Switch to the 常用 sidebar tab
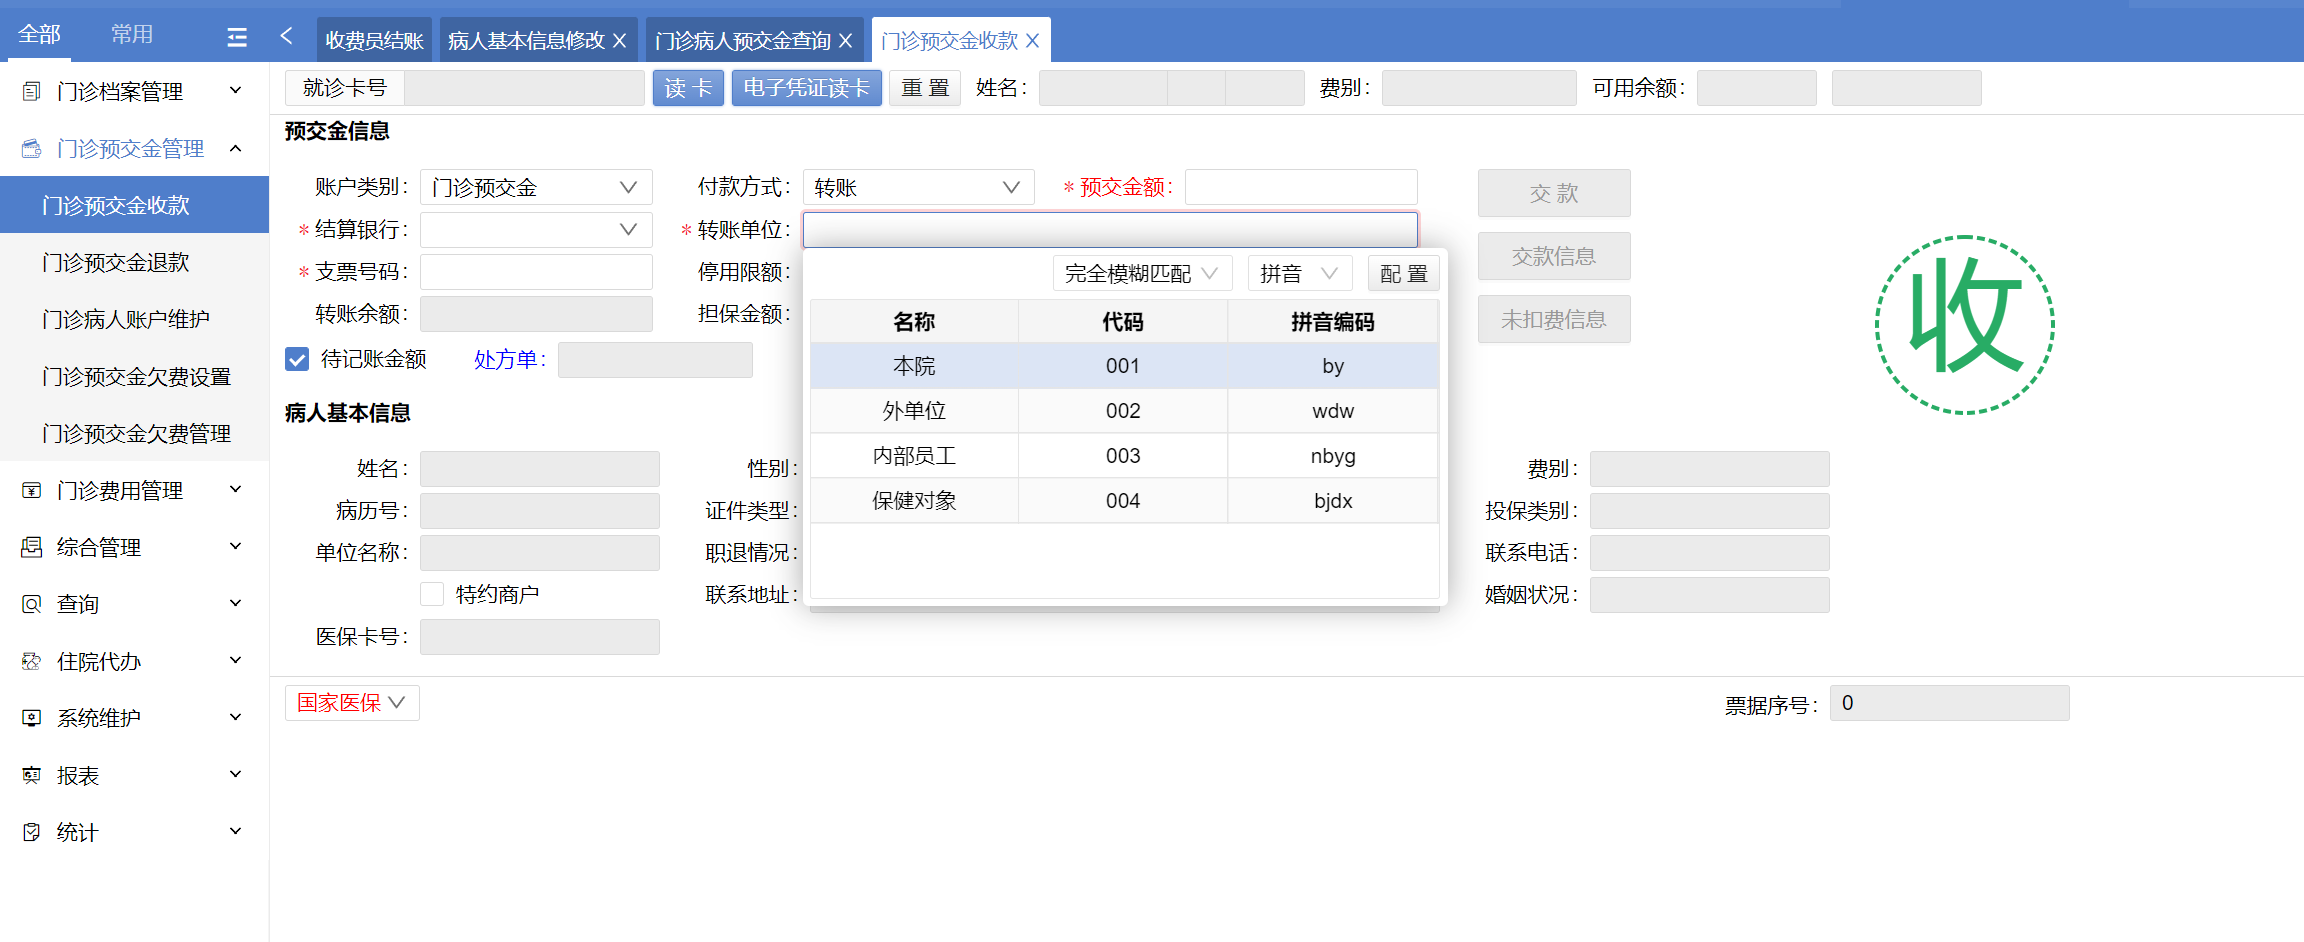The width and height of the screenshot is (2304, 942). coord(132,35)
